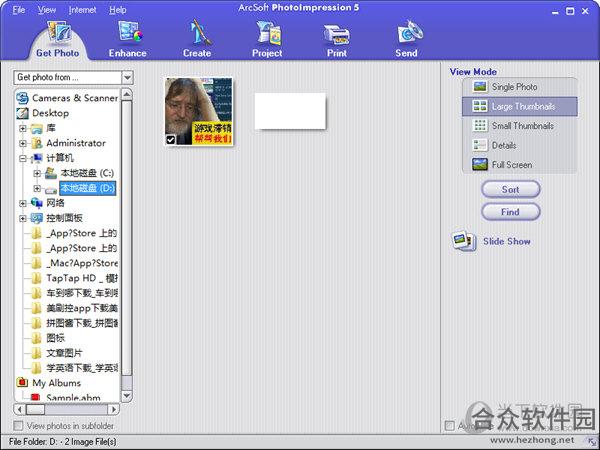Open the Create module icon

[x=199, y=31]
